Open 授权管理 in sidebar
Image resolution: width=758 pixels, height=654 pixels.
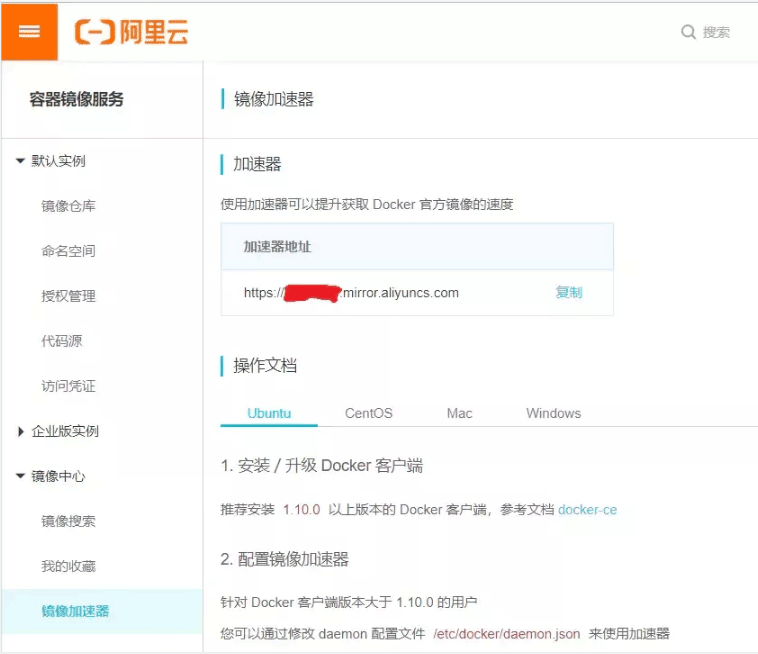[x=68, y=296]
